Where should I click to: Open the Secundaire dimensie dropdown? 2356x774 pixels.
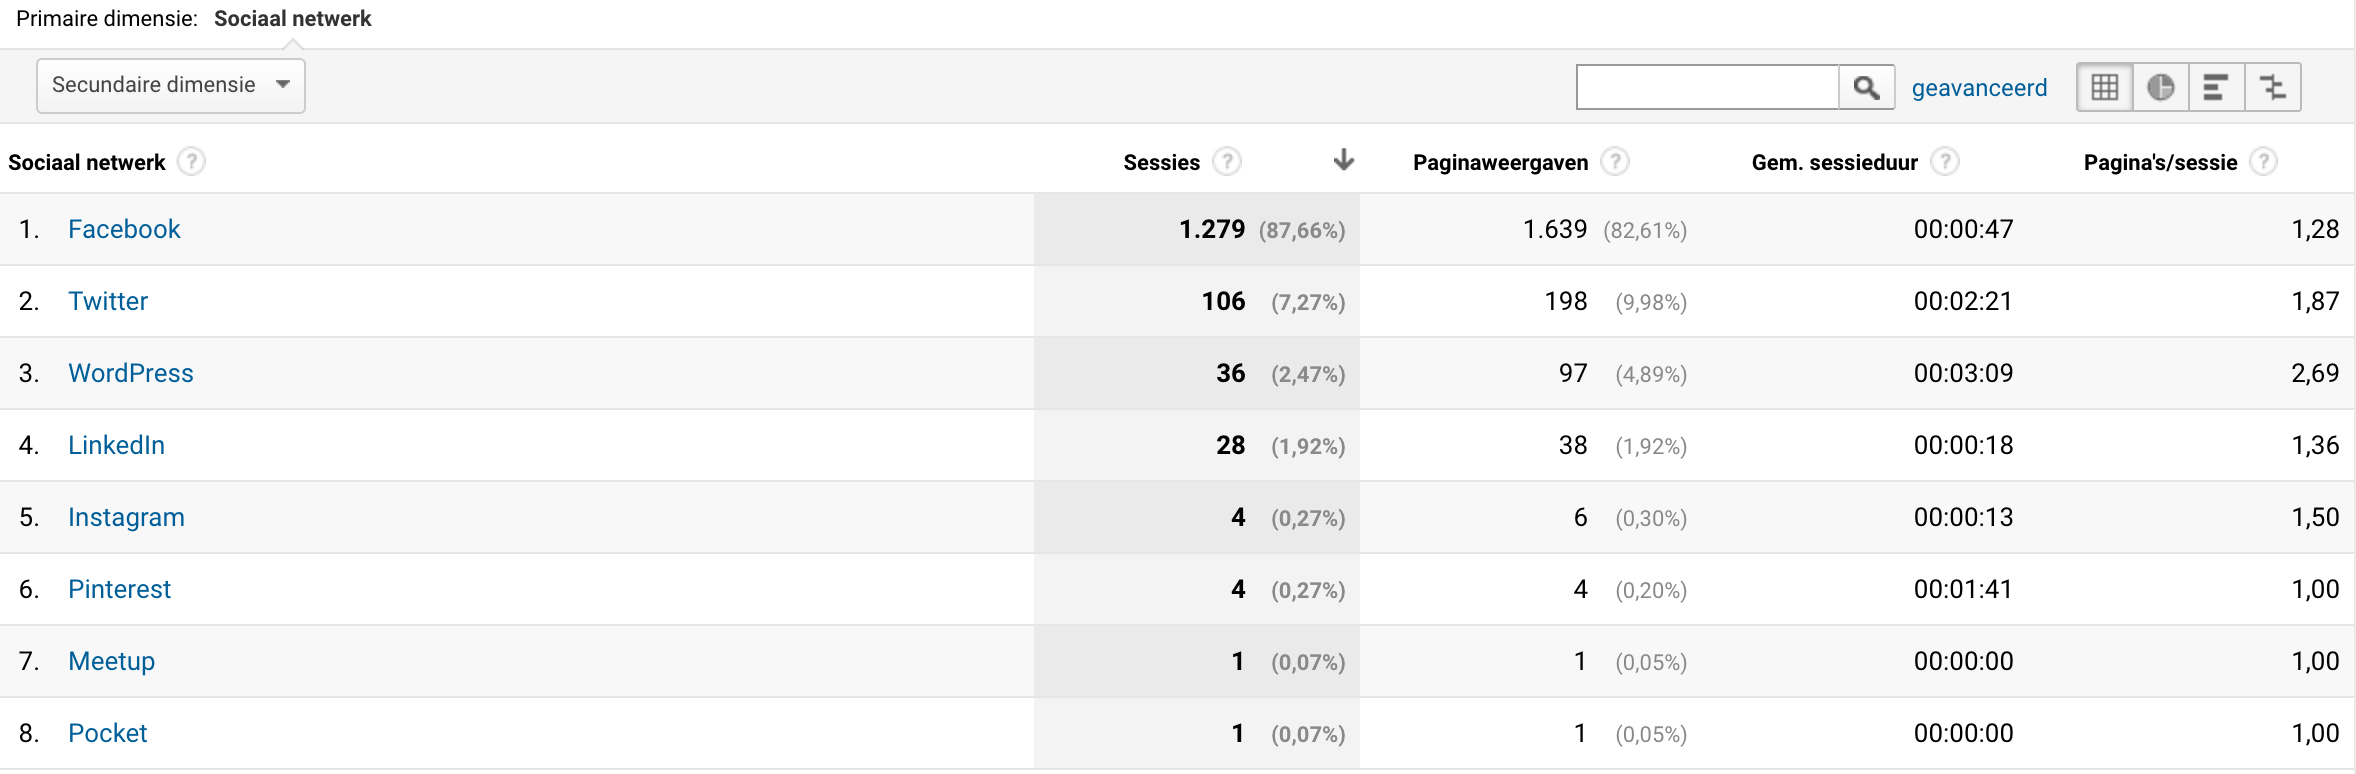coord(171,86)
